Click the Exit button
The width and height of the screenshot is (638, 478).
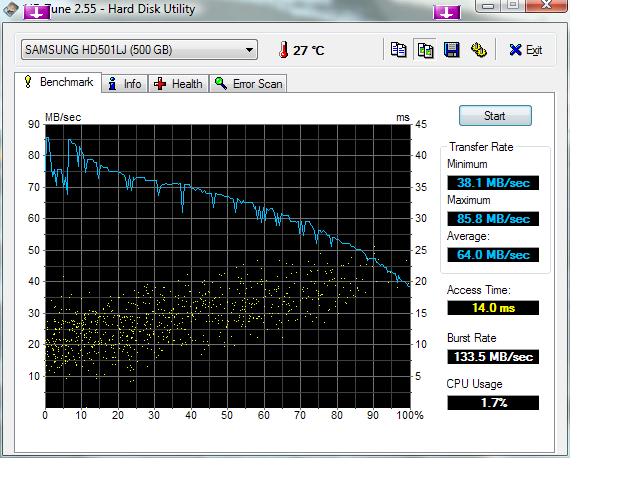click(x=525, y=50)
